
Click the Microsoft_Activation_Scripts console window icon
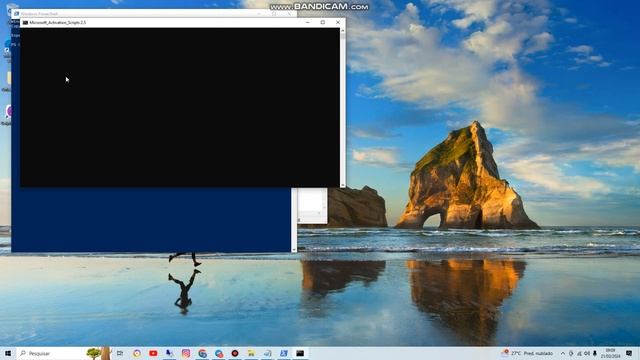tap(25, 22)
